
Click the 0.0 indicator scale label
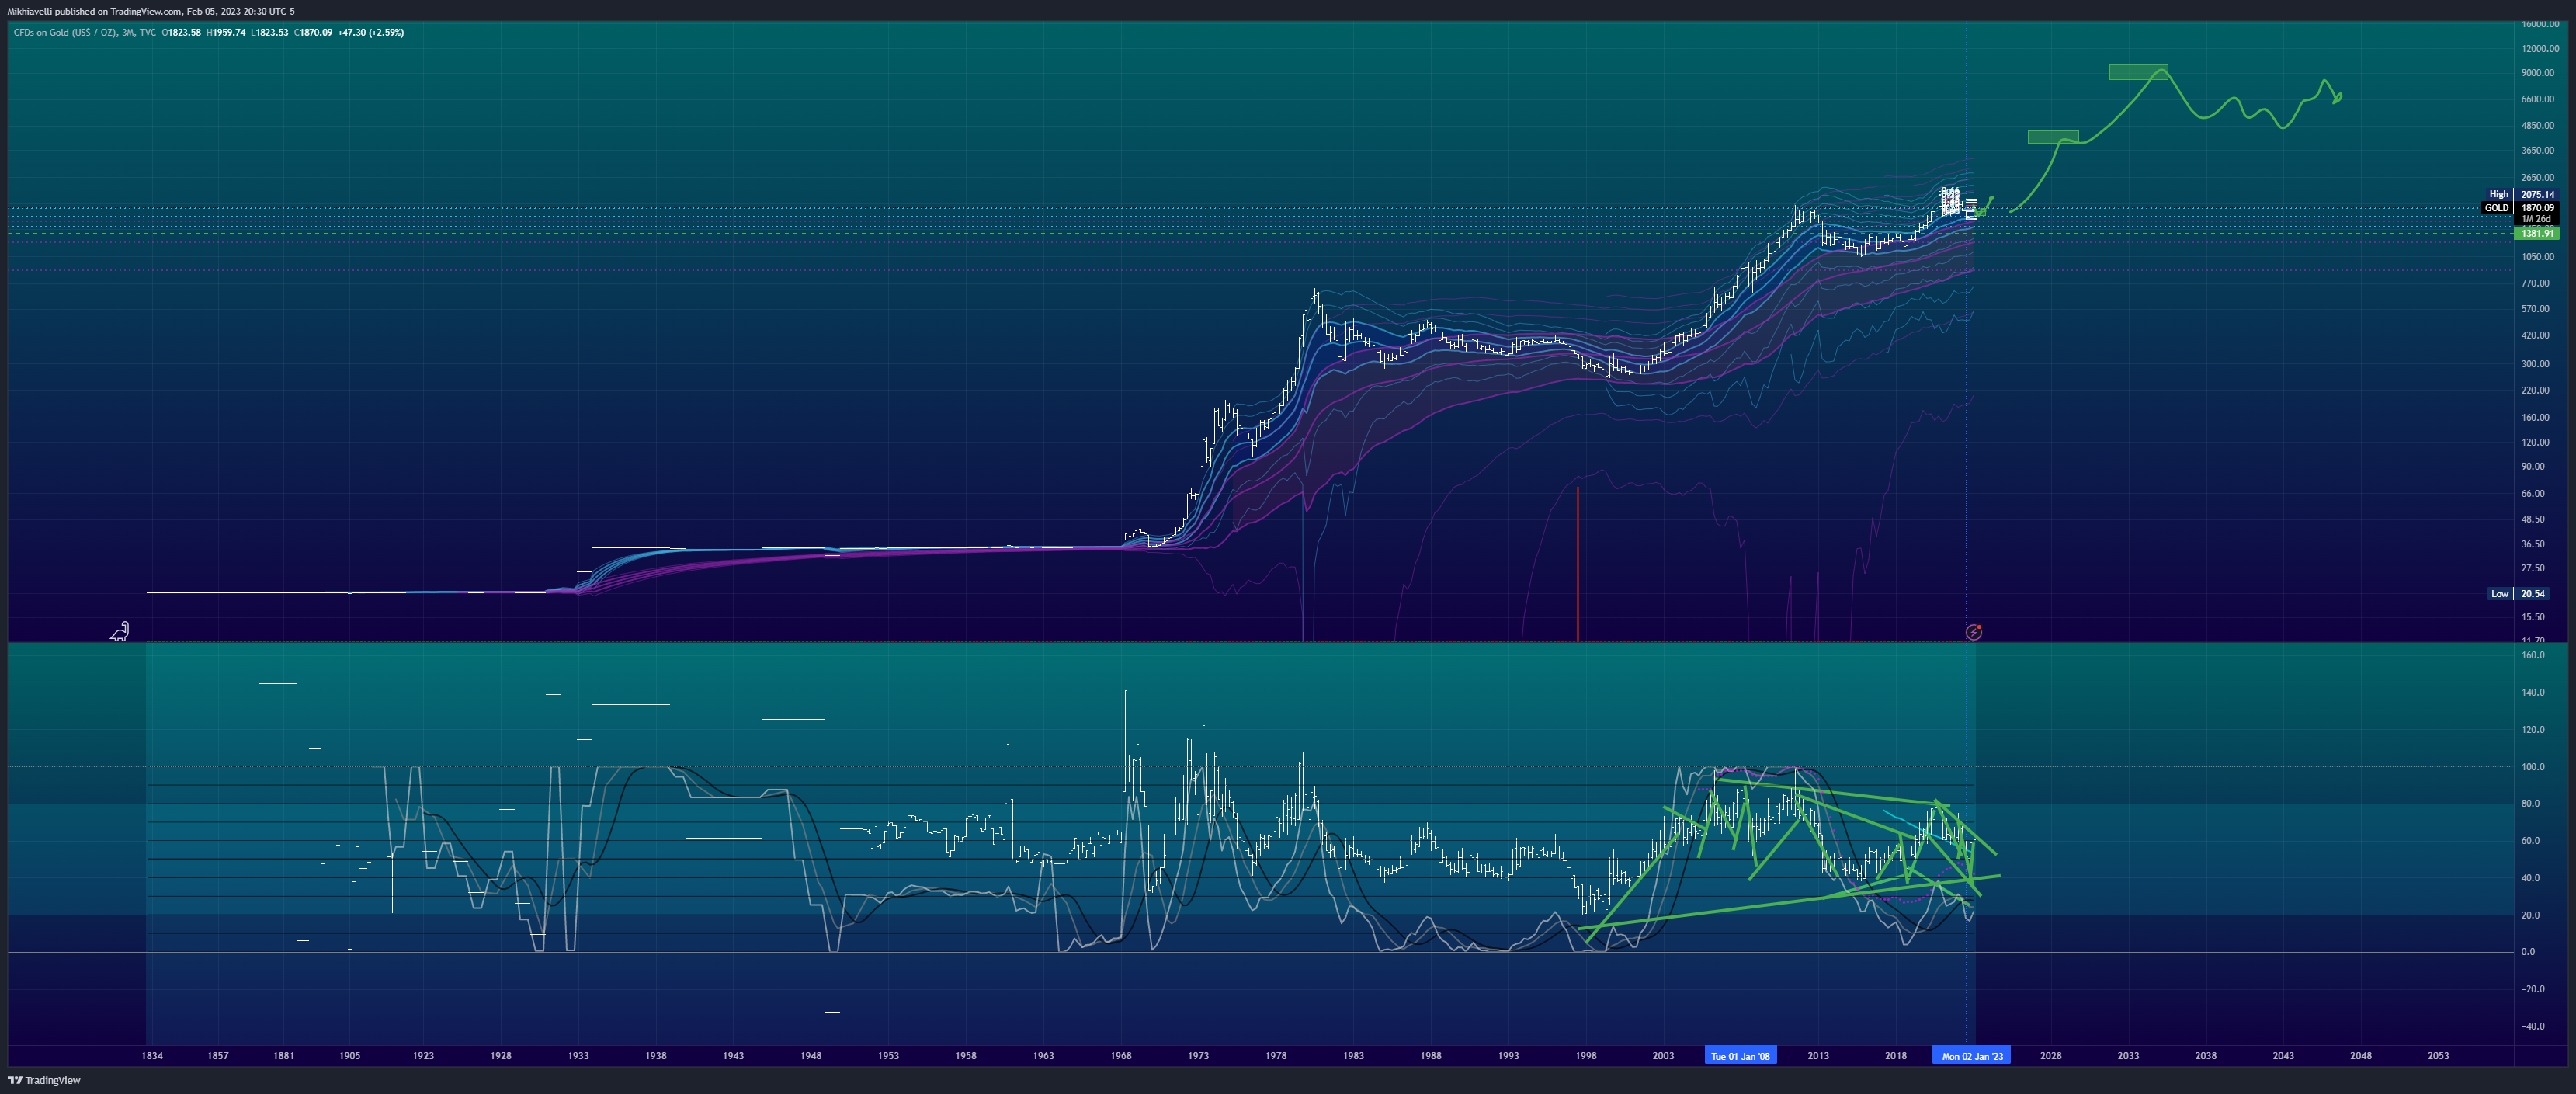point(2528,952)
